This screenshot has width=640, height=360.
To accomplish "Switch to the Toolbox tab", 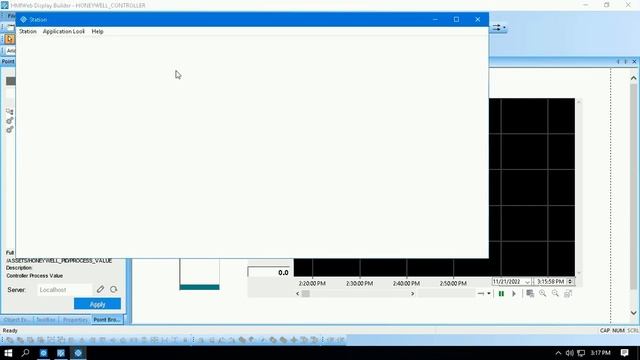I will [45, 320].
